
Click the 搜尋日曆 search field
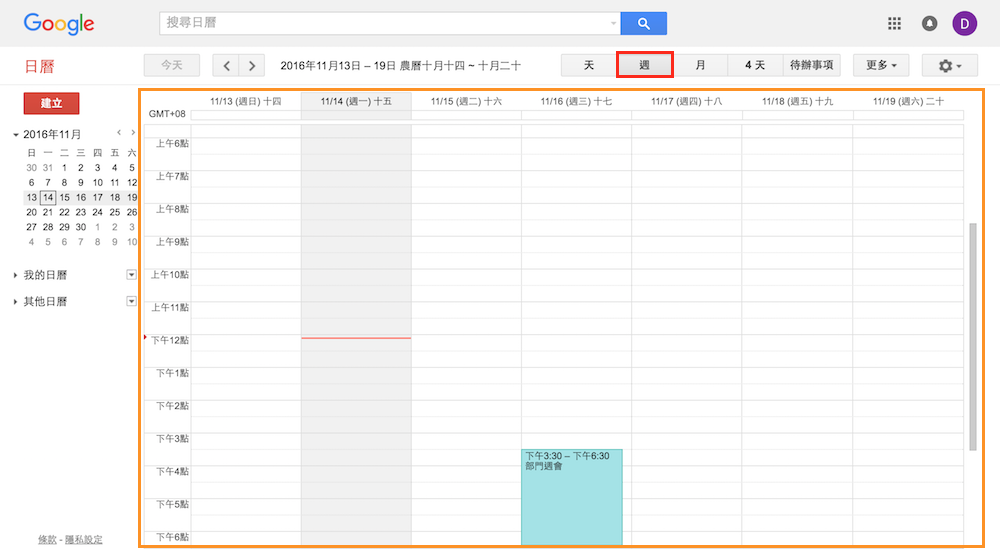[385, 23]
